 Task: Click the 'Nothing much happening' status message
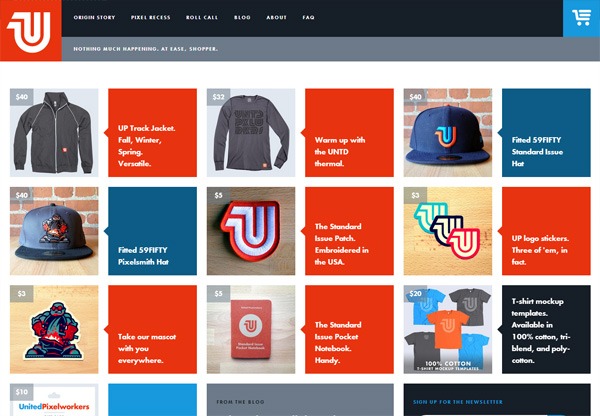145,49
